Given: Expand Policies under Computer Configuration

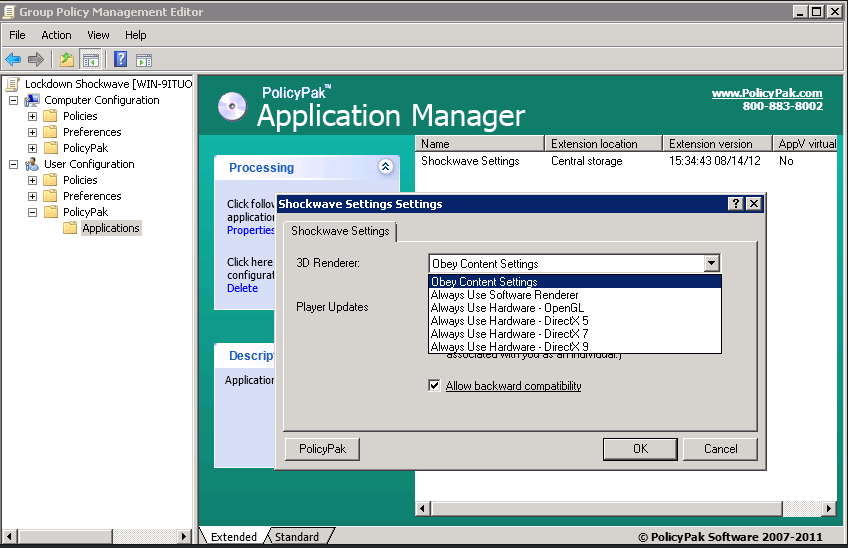Looking at the screenshot, I should 32,116.
